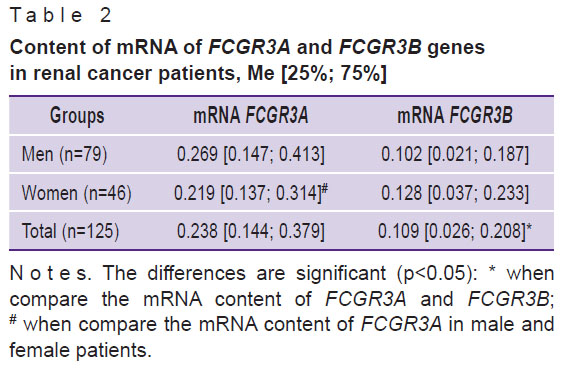Click the Women (n=46) row label

[77, 193]
